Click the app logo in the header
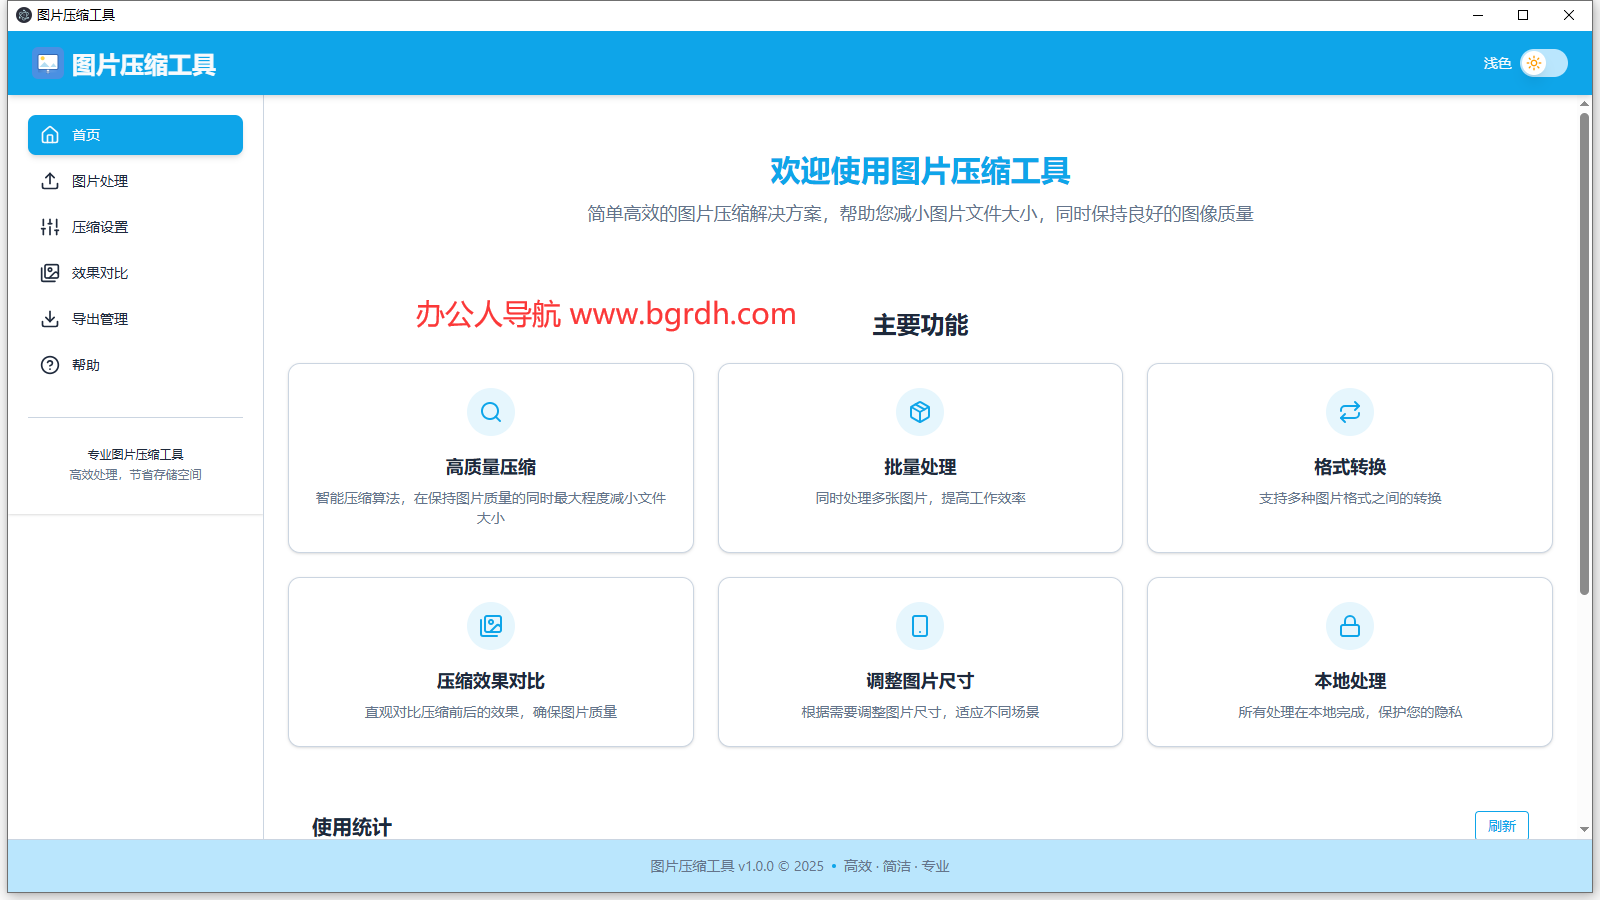 [x=48, y=63]
